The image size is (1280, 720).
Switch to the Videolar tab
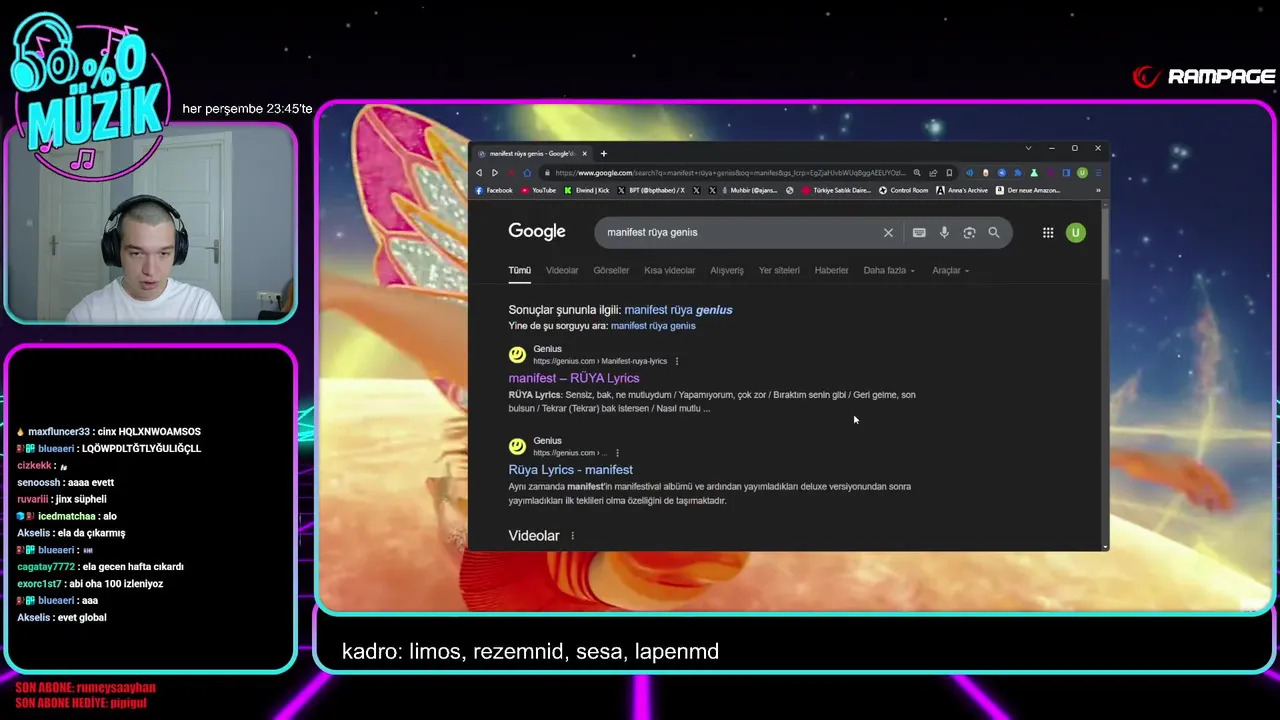tap(562, 270)
